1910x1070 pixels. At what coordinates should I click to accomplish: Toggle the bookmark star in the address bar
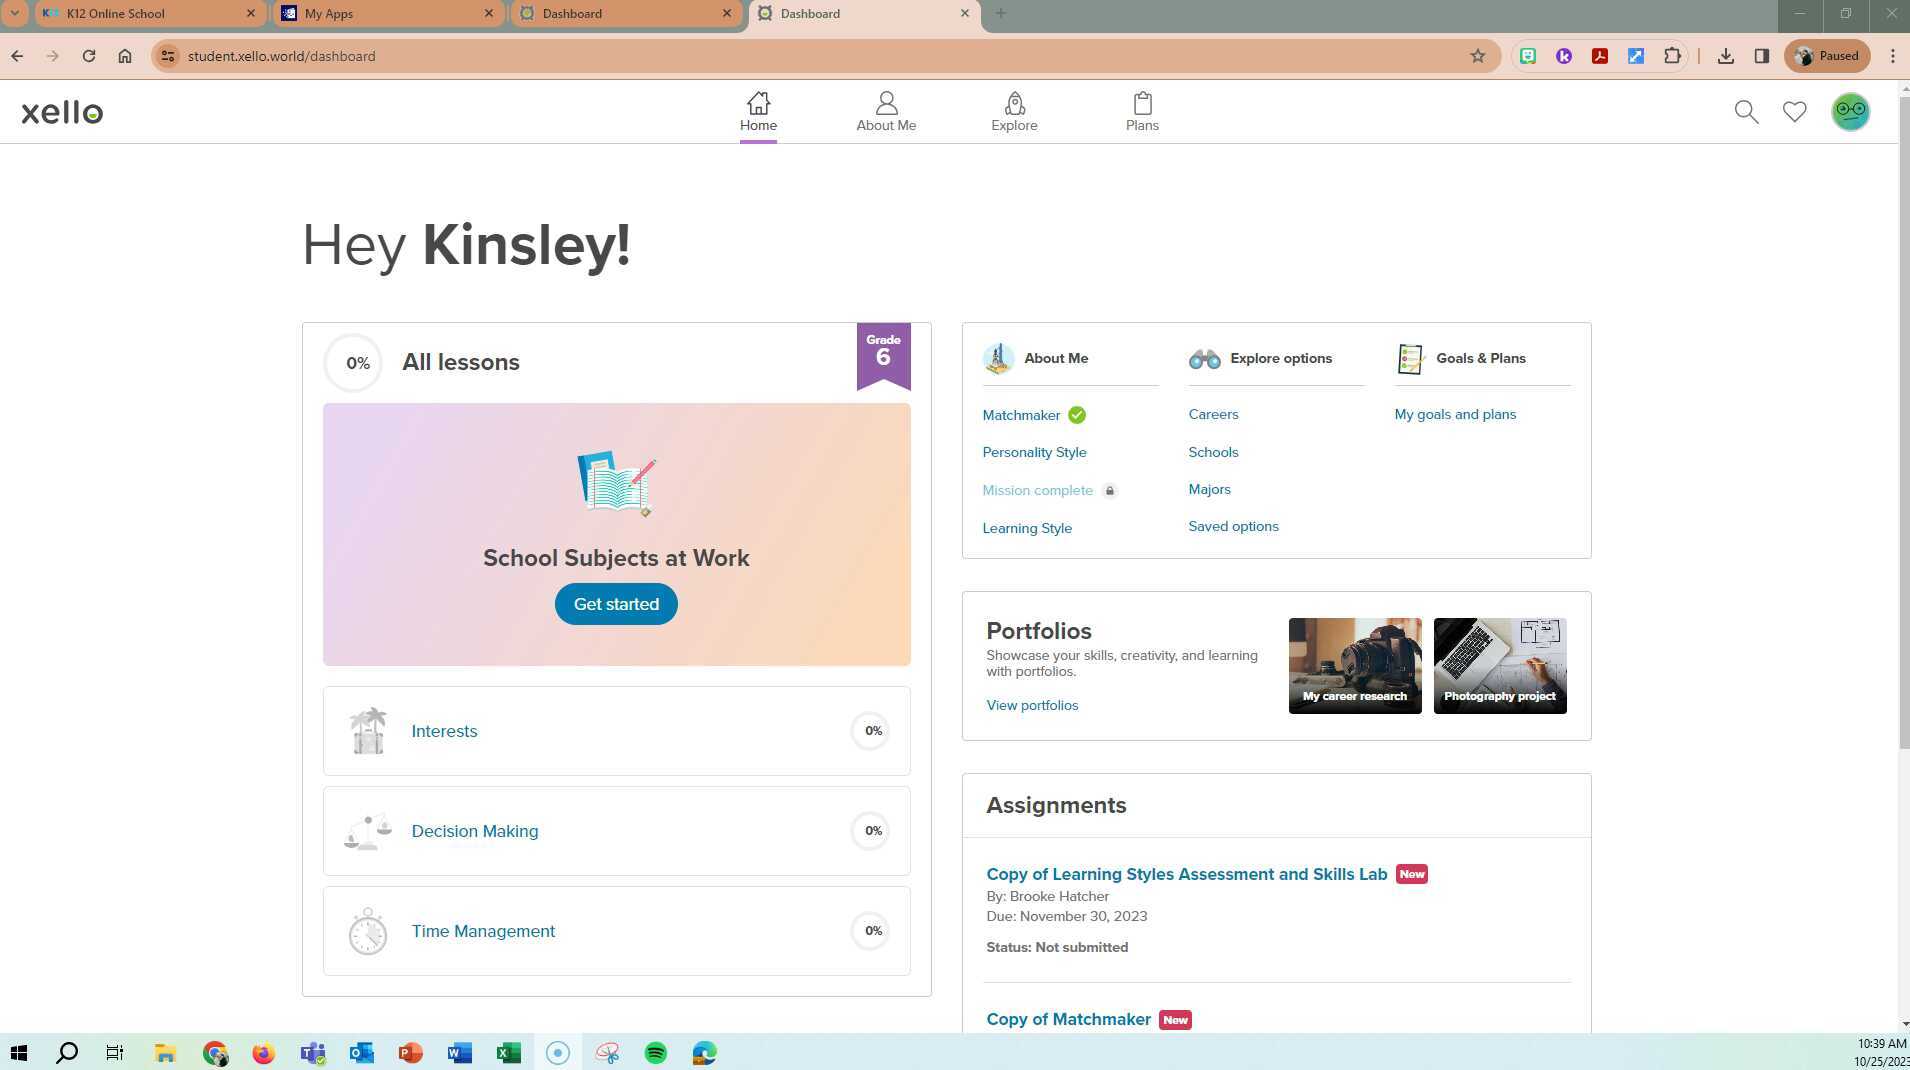pos(1478,56)
